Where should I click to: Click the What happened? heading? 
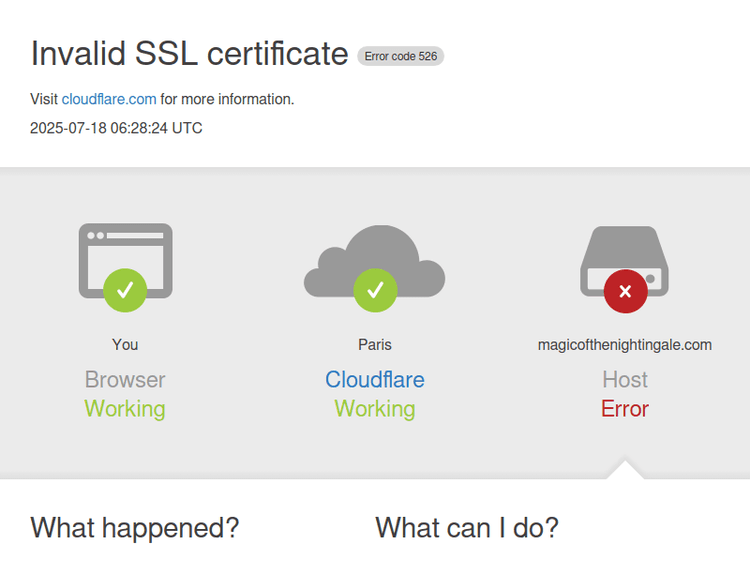135,528
